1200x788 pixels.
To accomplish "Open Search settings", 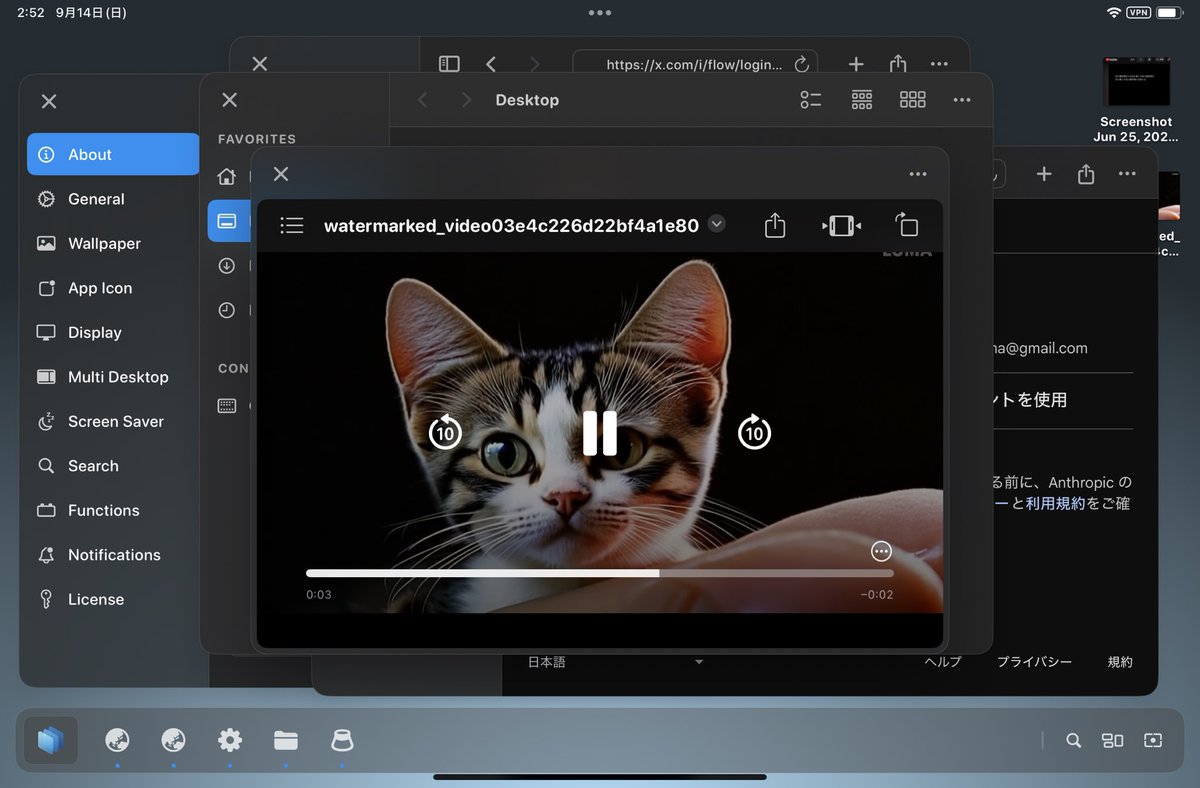I will (113, 466).
